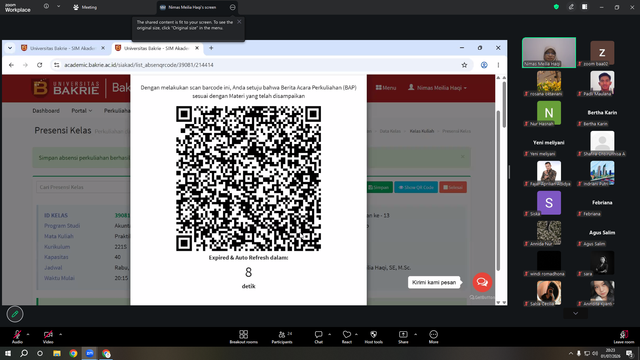640x360 pixels.
Task: Expand audio options arrow next to Audio
Action: coord(28,334)
